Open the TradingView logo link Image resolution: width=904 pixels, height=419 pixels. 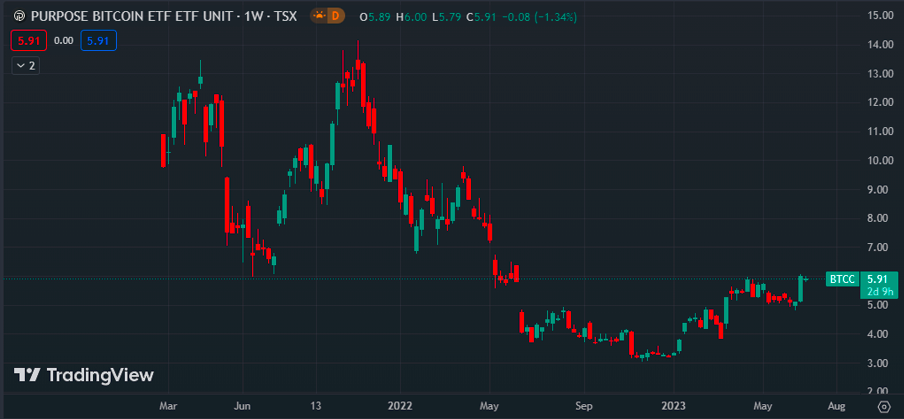point(84,375)
